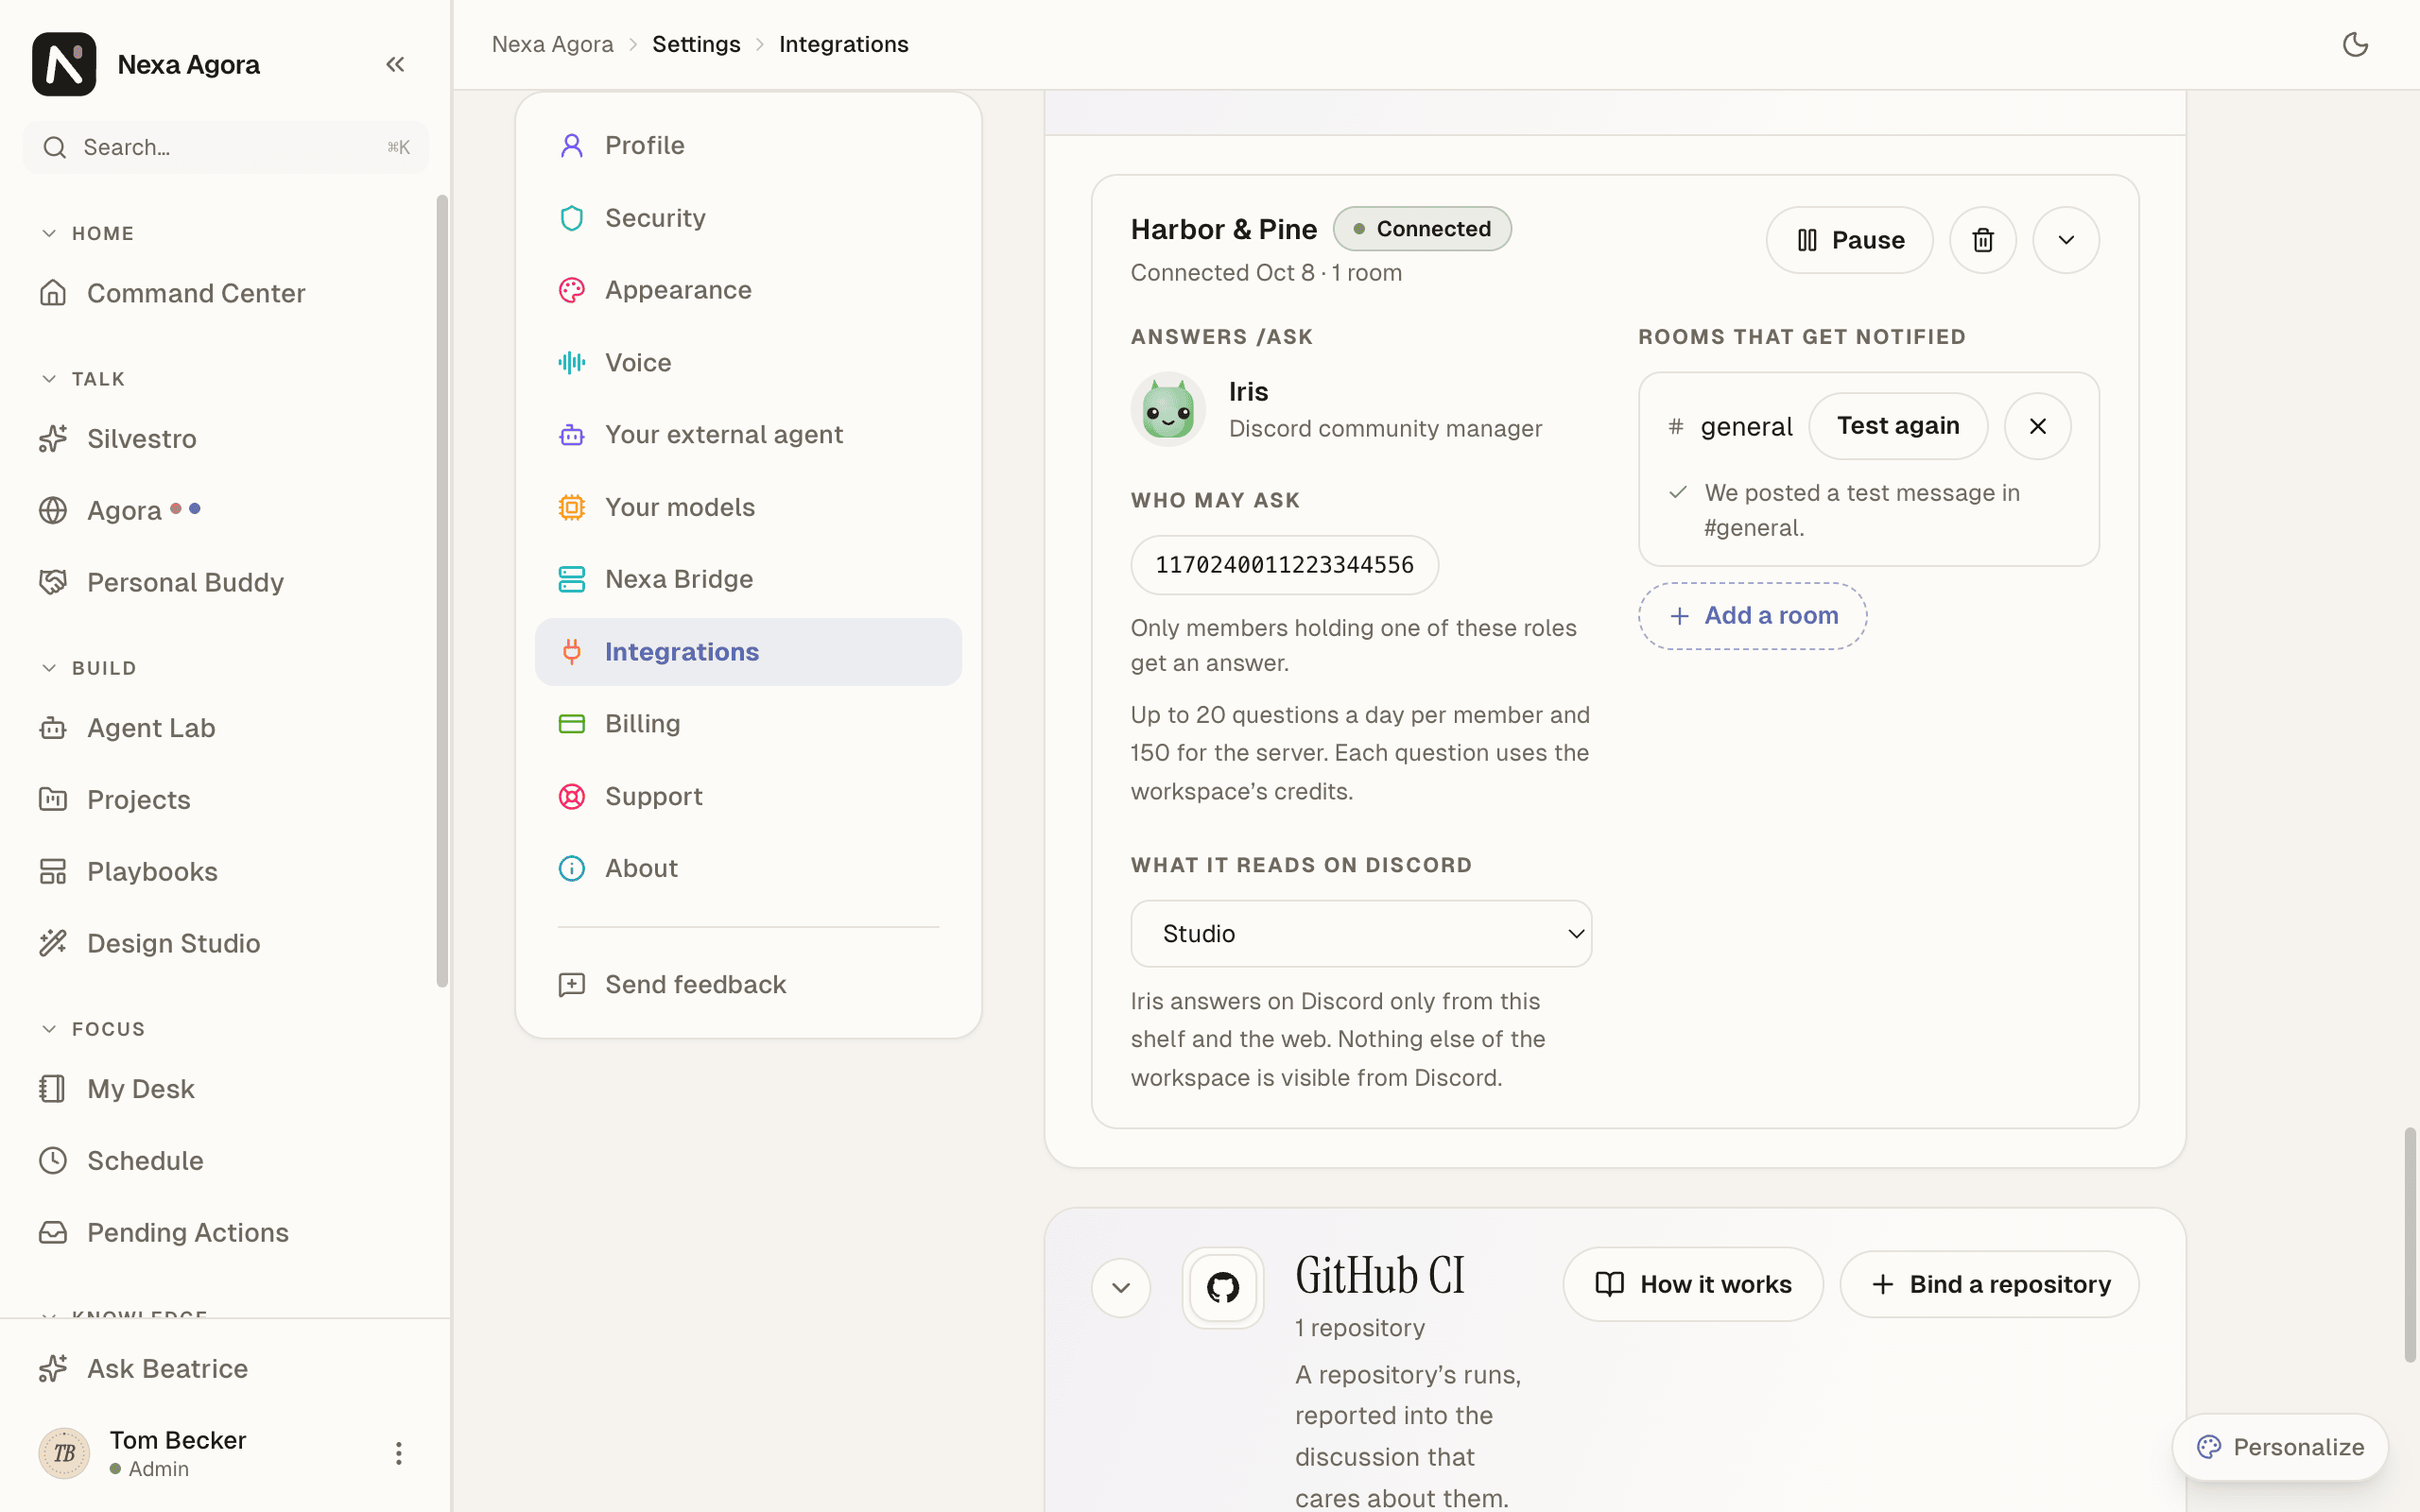
Task: Collapse the sidebar with double-chevron icon
Action: point(395,64)
